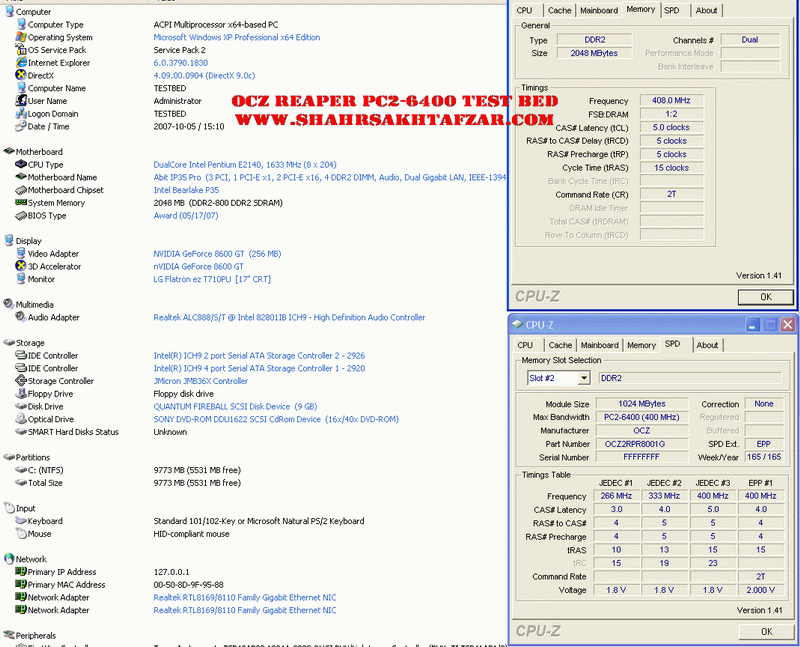
Task: Click the CPU Type chip icon
Action: (x=21, y=164)
